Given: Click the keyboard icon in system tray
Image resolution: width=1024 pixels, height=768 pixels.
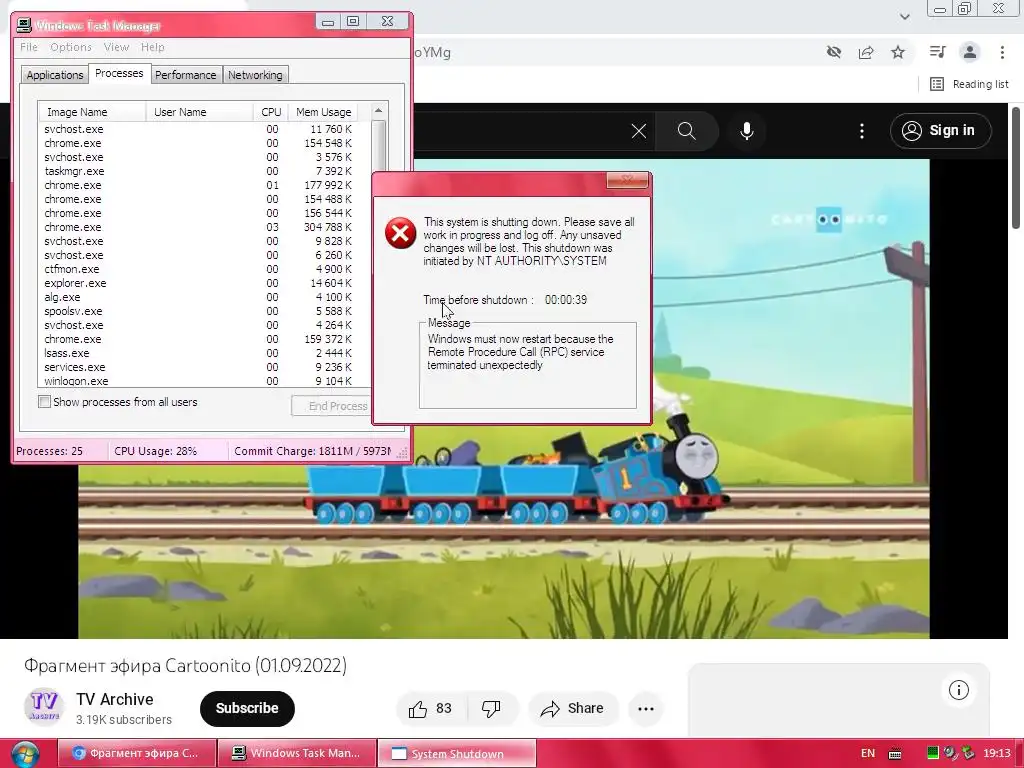Looking at the screenshot, I should pos(895,754).
